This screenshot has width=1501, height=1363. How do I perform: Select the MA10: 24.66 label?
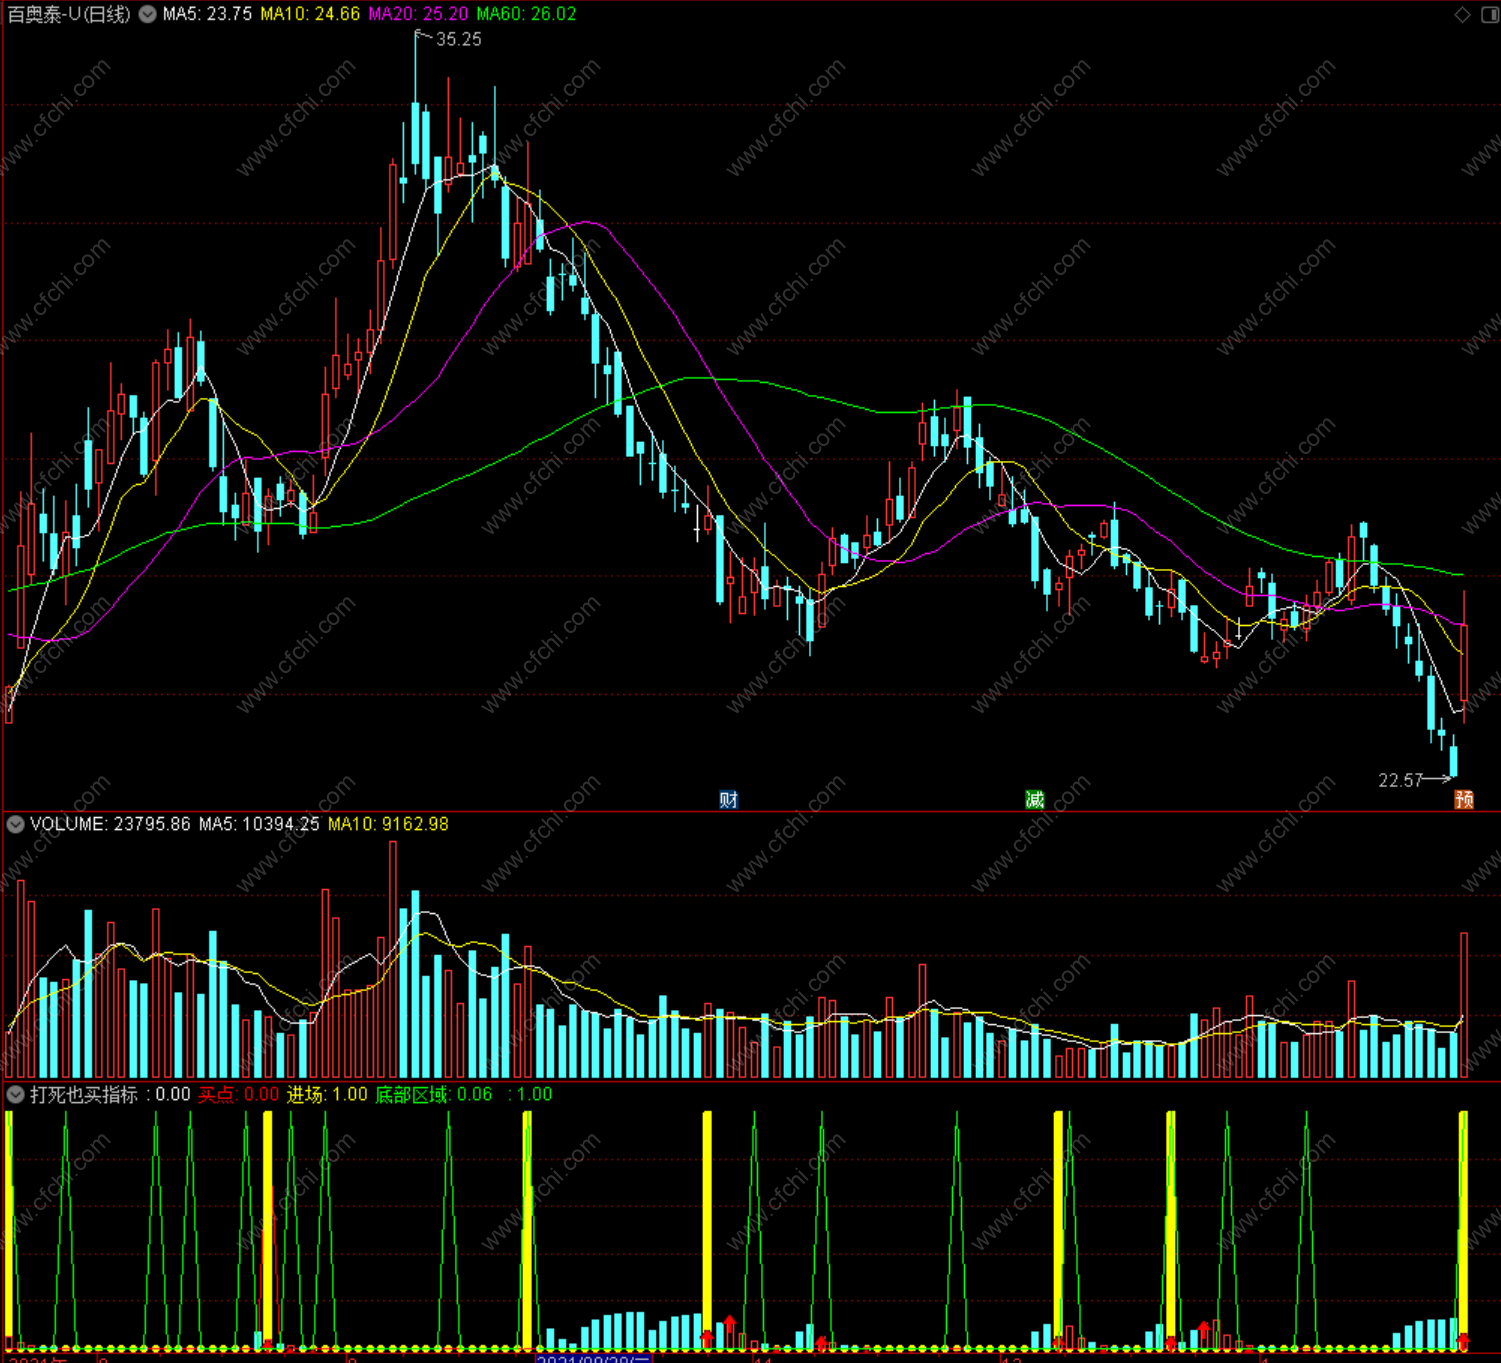tap(310, 14)
